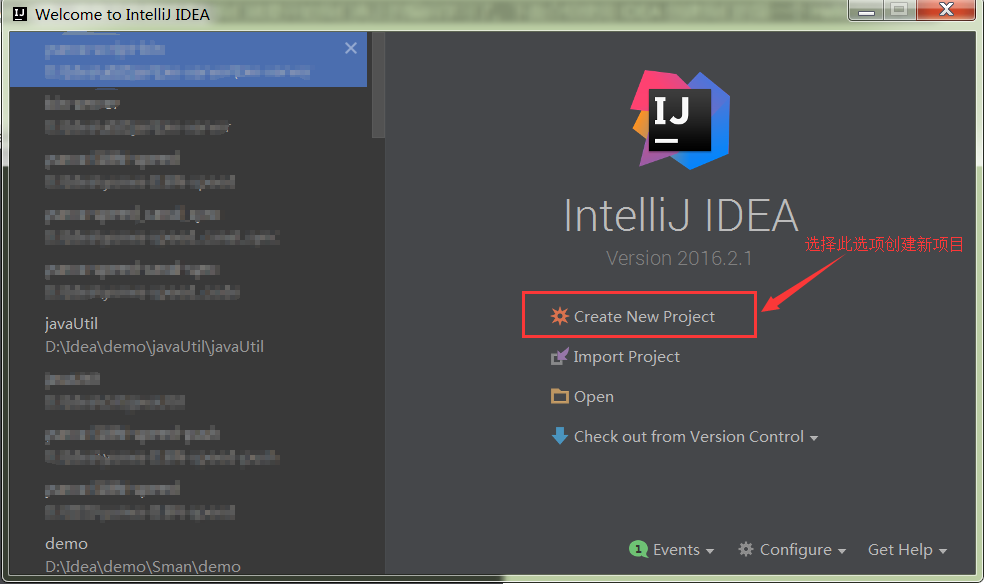Click the IJ icon in title bar
Viewport: 985px width, 584px height.
click(x=19, y=14)
